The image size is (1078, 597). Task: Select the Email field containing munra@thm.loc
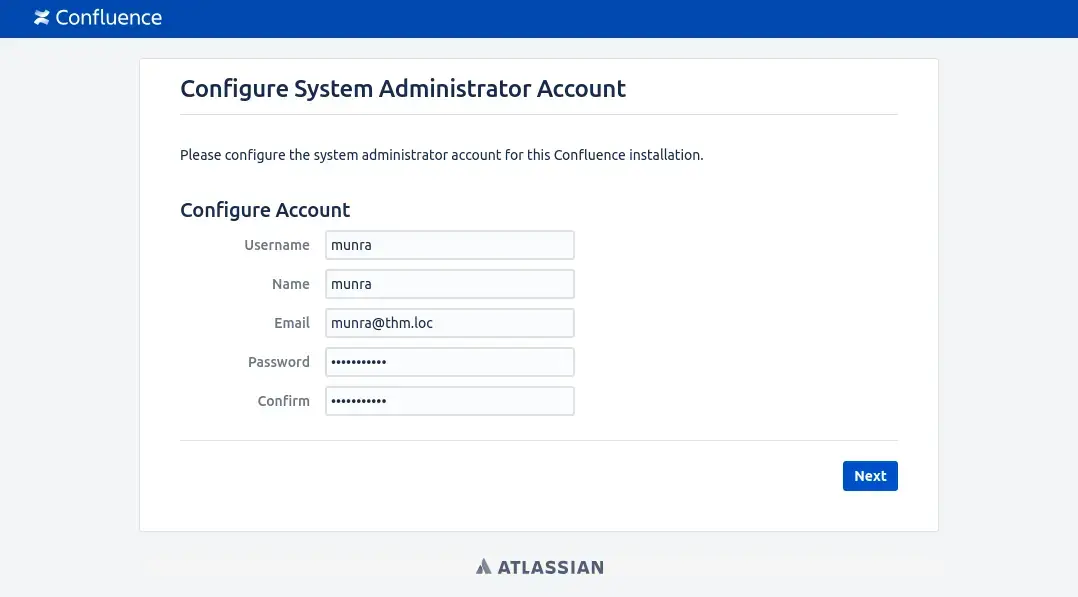click(450, 323)
